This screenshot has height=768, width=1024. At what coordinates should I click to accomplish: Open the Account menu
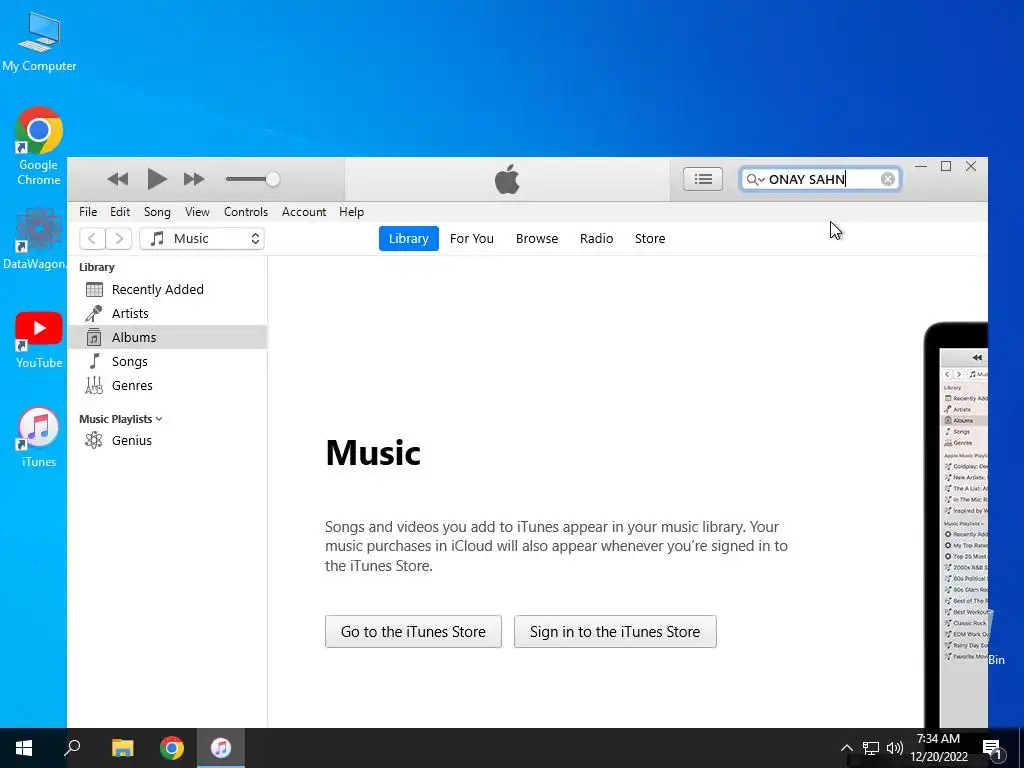[x=304, y=212]
